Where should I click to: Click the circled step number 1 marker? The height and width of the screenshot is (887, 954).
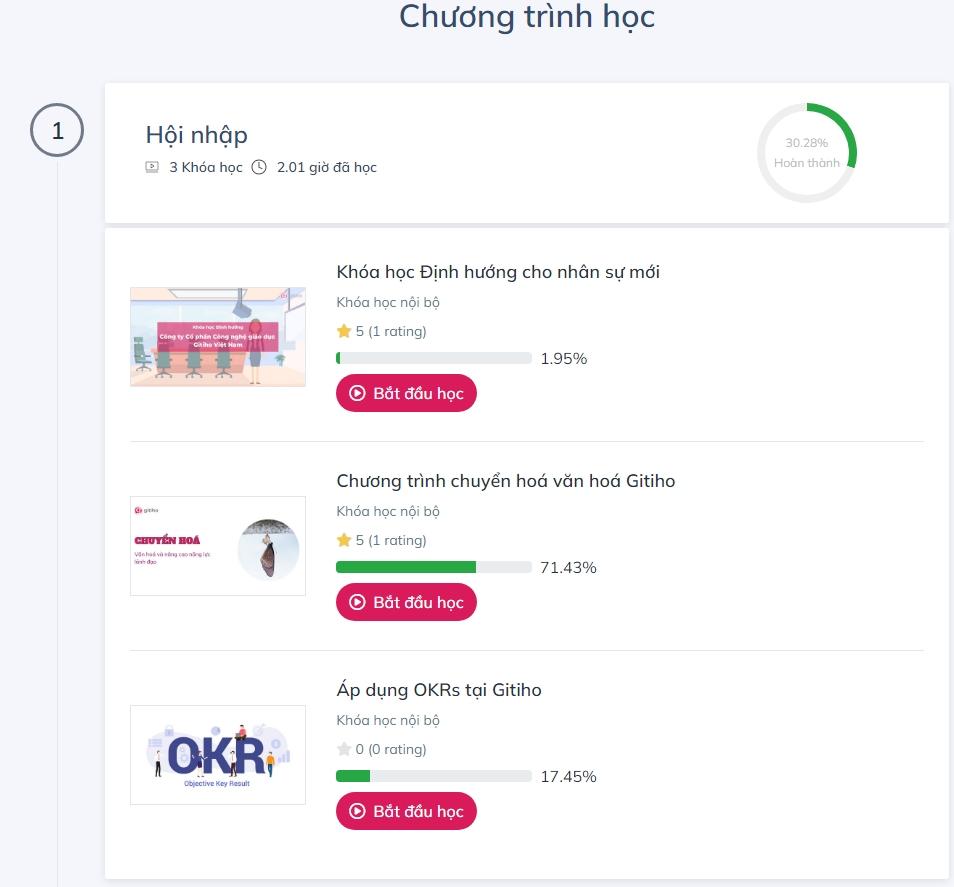pyautogui.click(x=57, y=130)
